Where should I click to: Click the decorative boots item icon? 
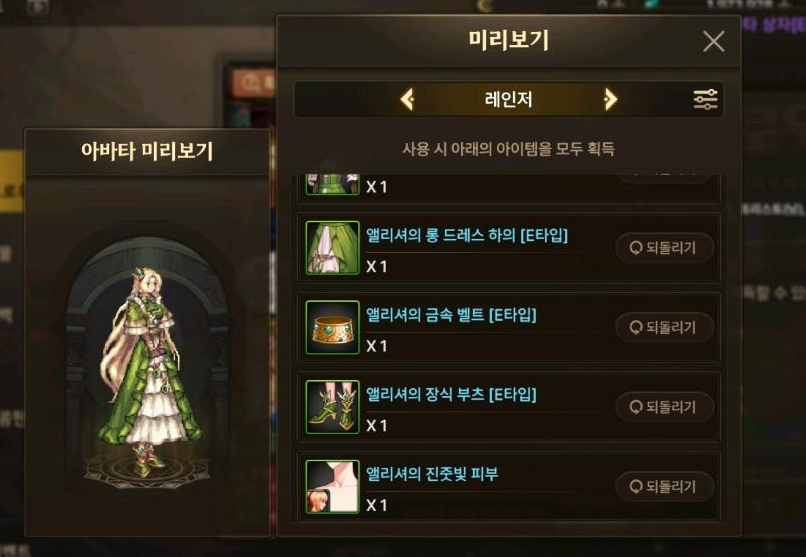(333, 407)
